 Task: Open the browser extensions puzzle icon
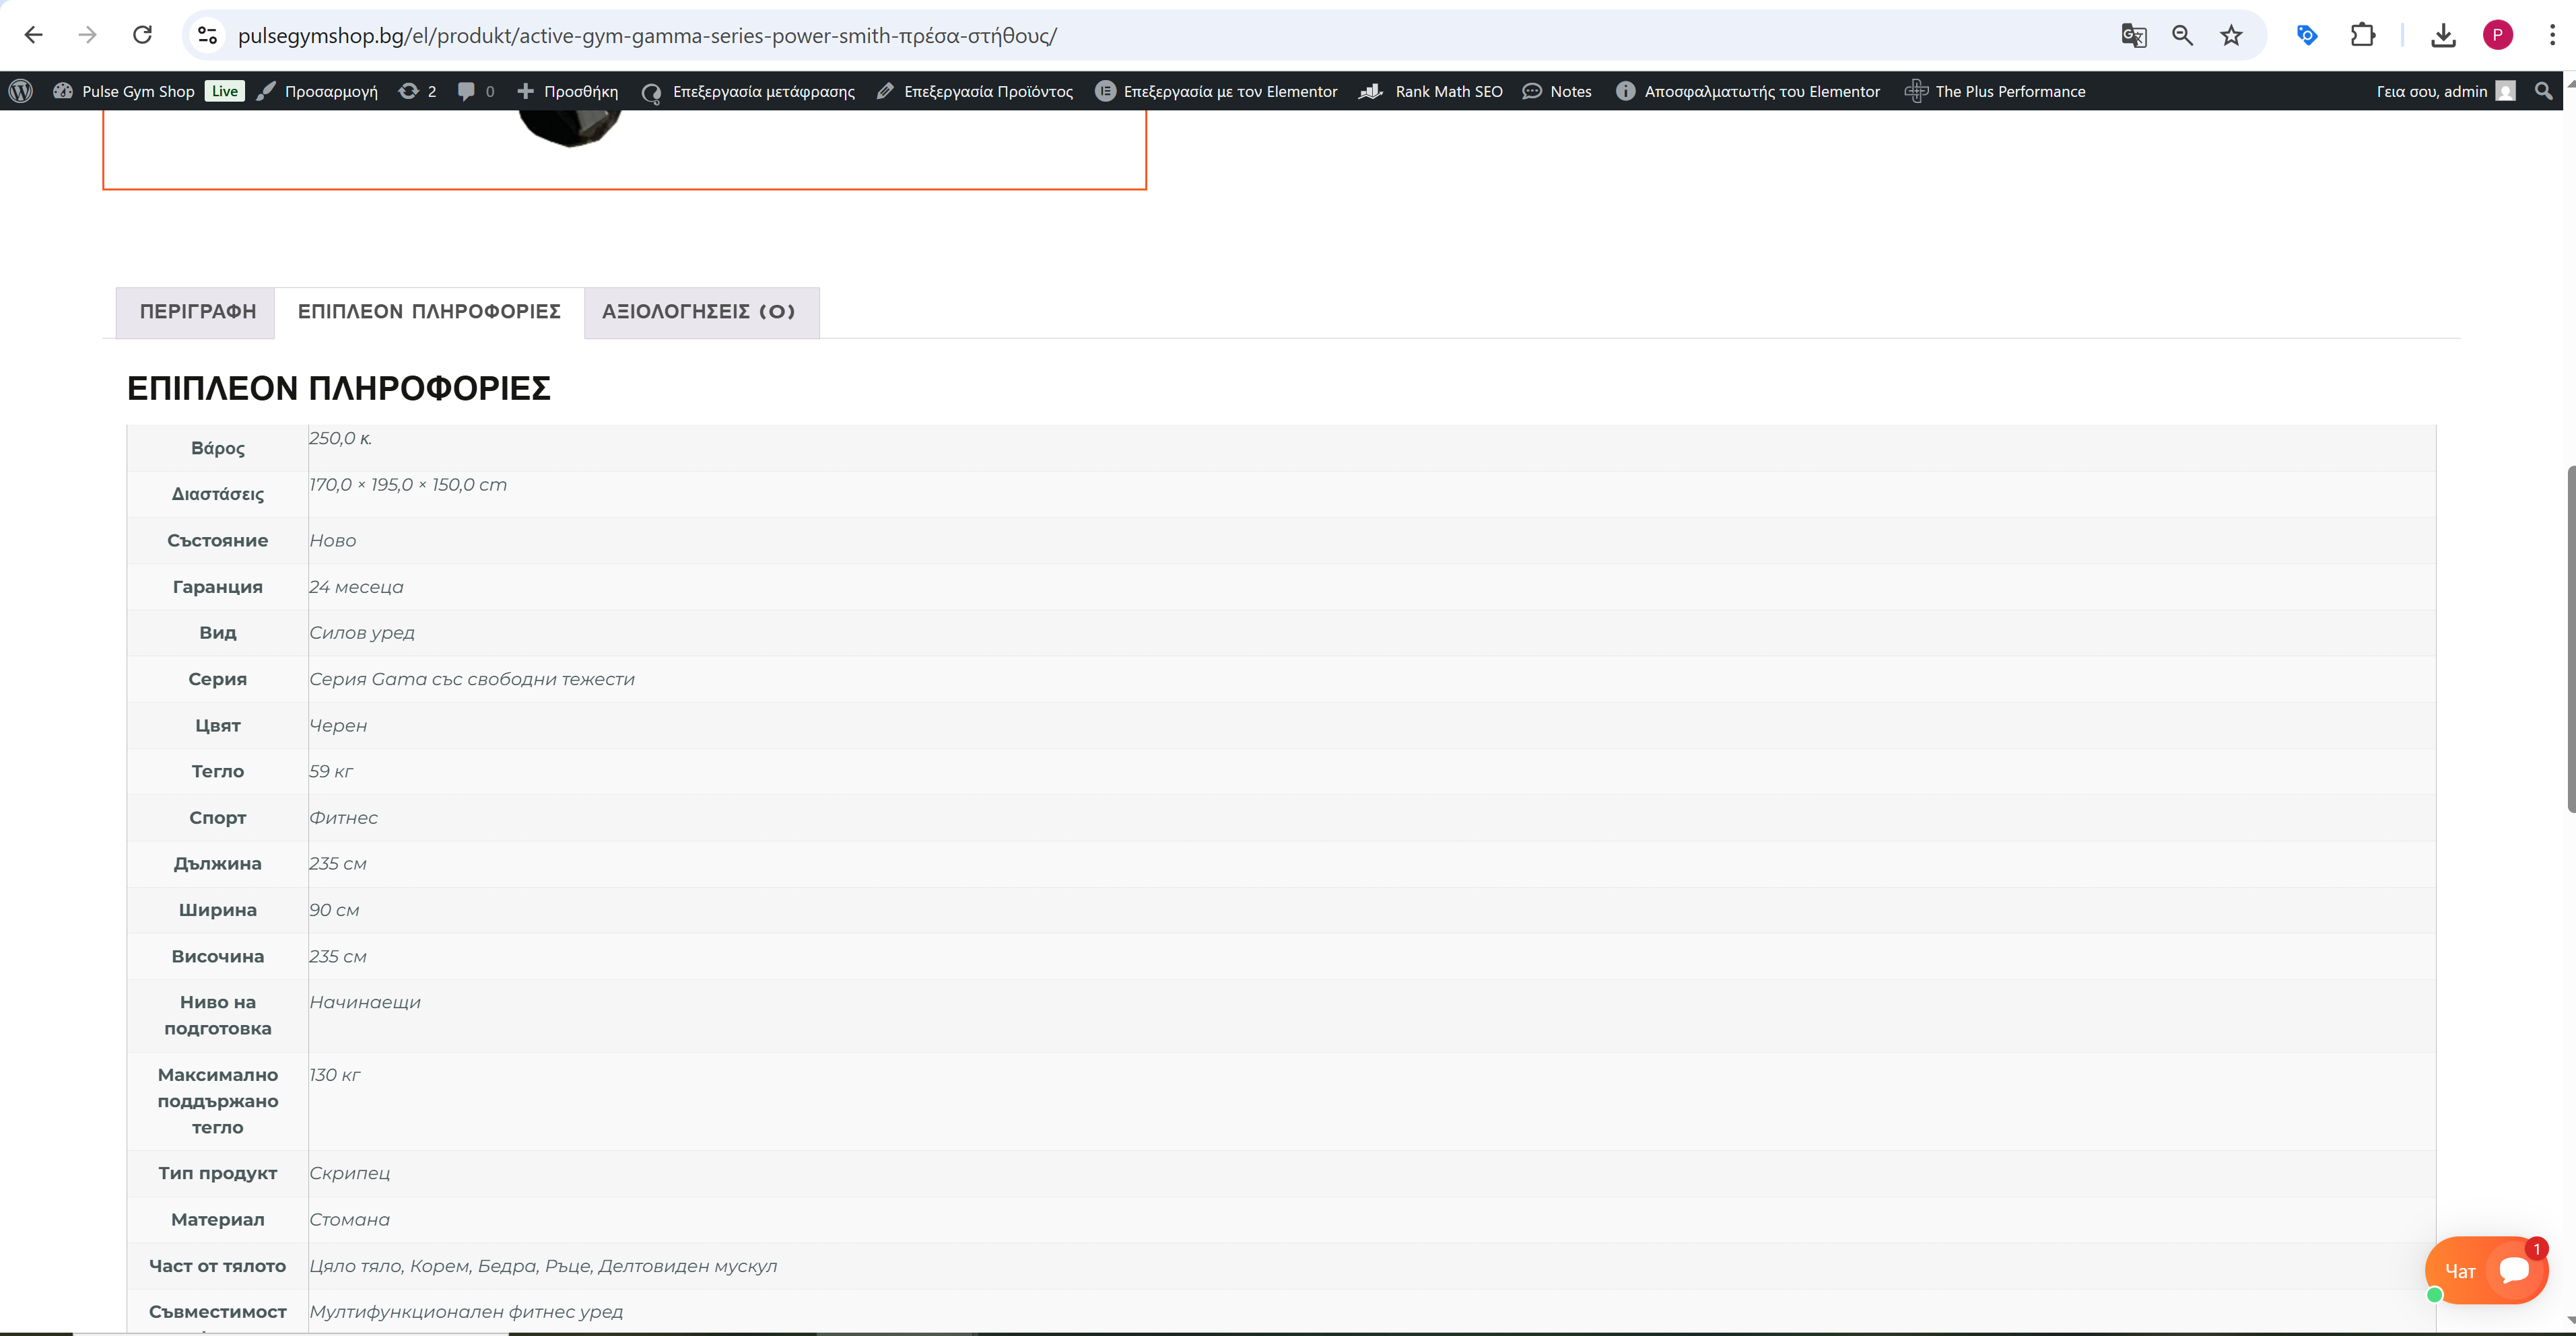2362,35
